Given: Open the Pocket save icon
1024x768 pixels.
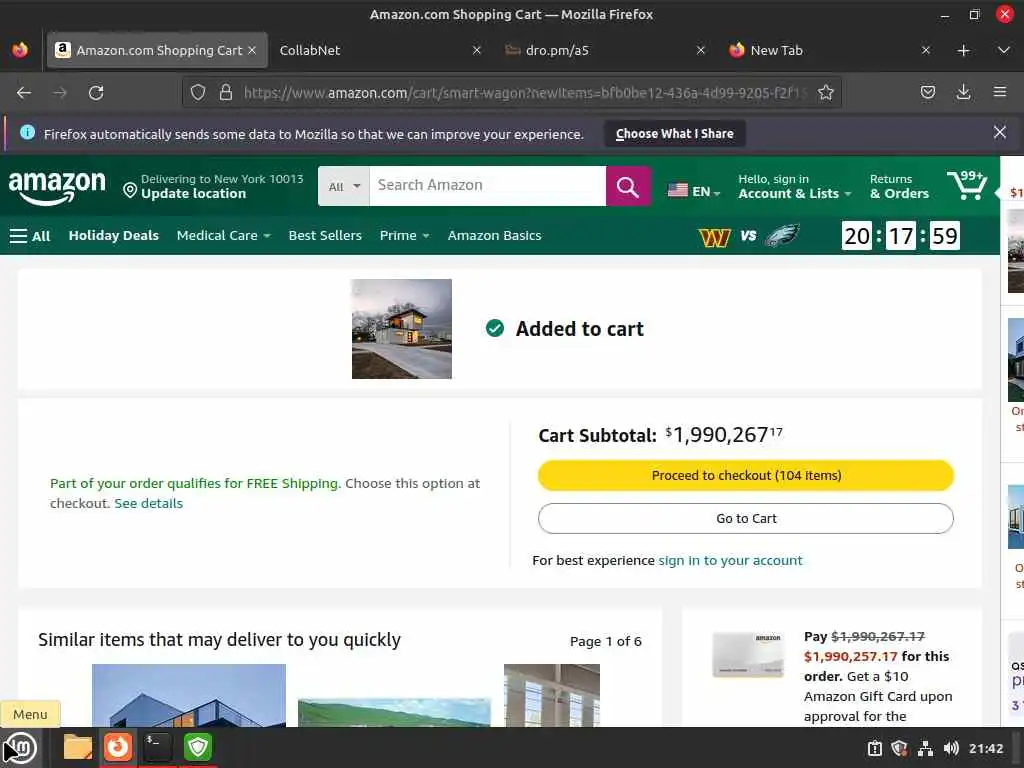Looking at the screenshot, I should click(x=927, y=93).
